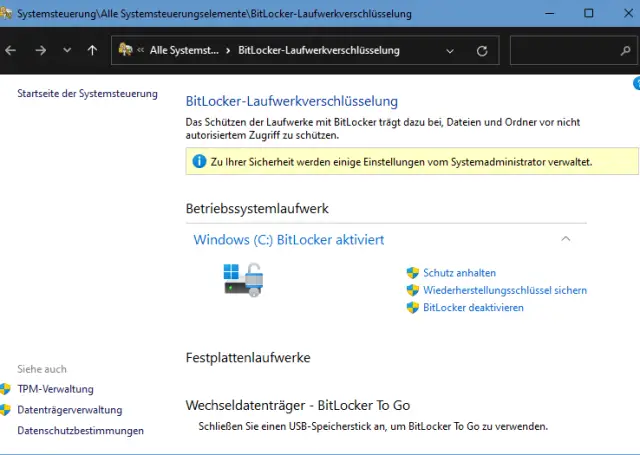
Task: Click the shield icon beside TPM-Verwaltung
Action: [x=6, y=389]
